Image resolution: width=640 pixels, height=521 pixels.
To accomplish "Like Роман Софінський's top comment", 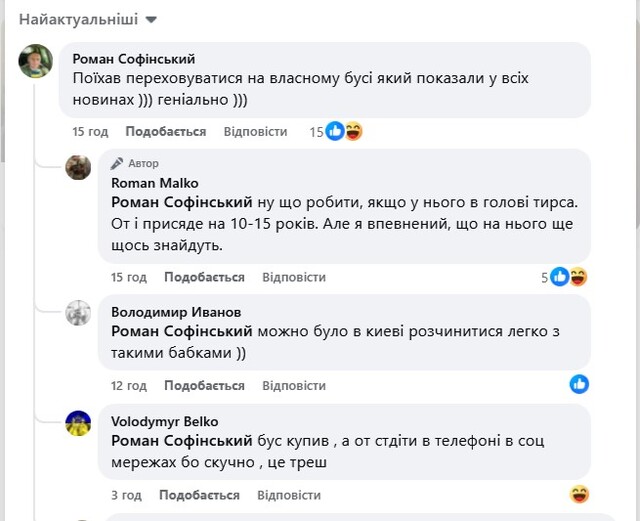I will pyautogui.click(x=165, y=132).
